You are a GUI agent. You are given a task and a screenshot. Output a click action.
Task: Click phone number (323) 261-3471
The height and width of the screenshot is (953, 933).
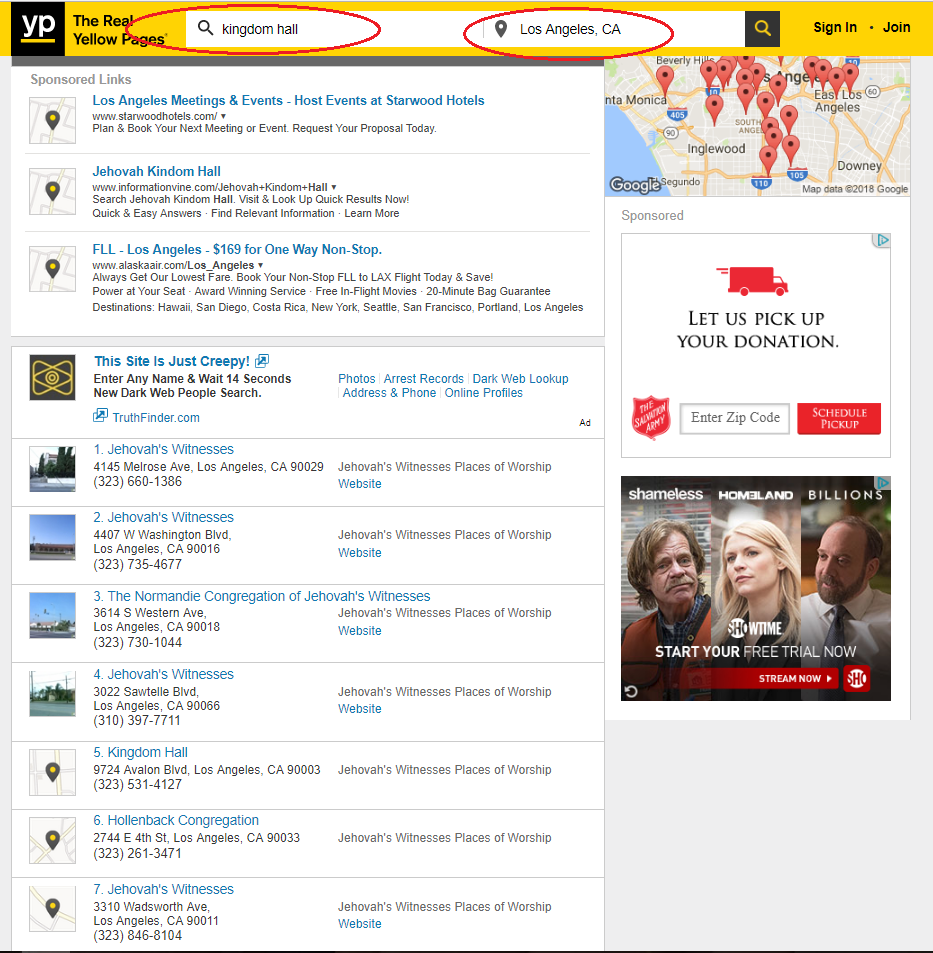pyautogui.click(x=137, y=853)
